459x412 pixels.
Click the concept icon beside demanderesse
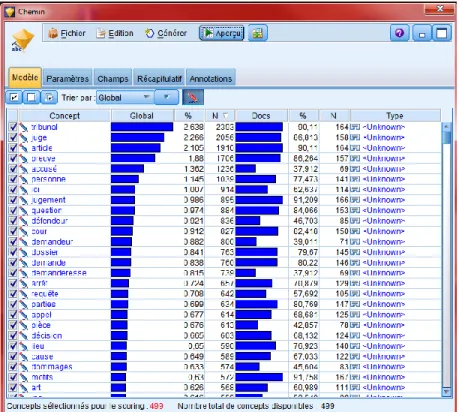coord(24,273)
